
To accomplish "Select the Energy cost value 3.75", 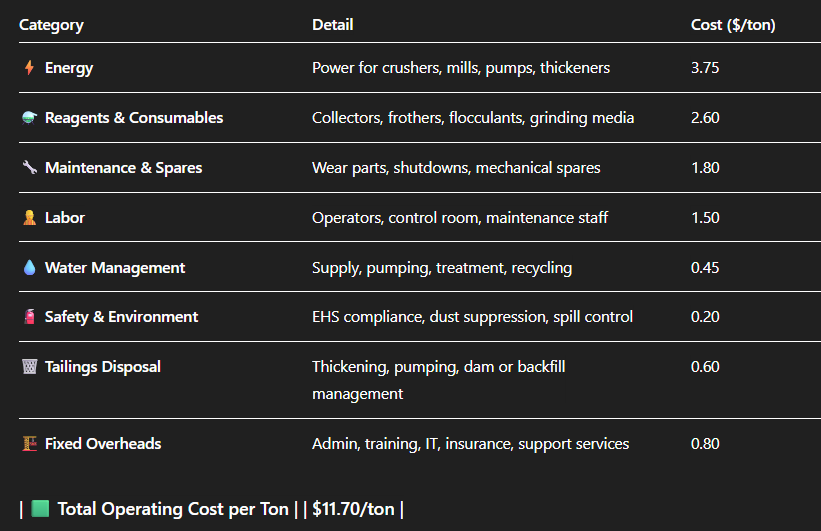I will (x=705, y=68).
